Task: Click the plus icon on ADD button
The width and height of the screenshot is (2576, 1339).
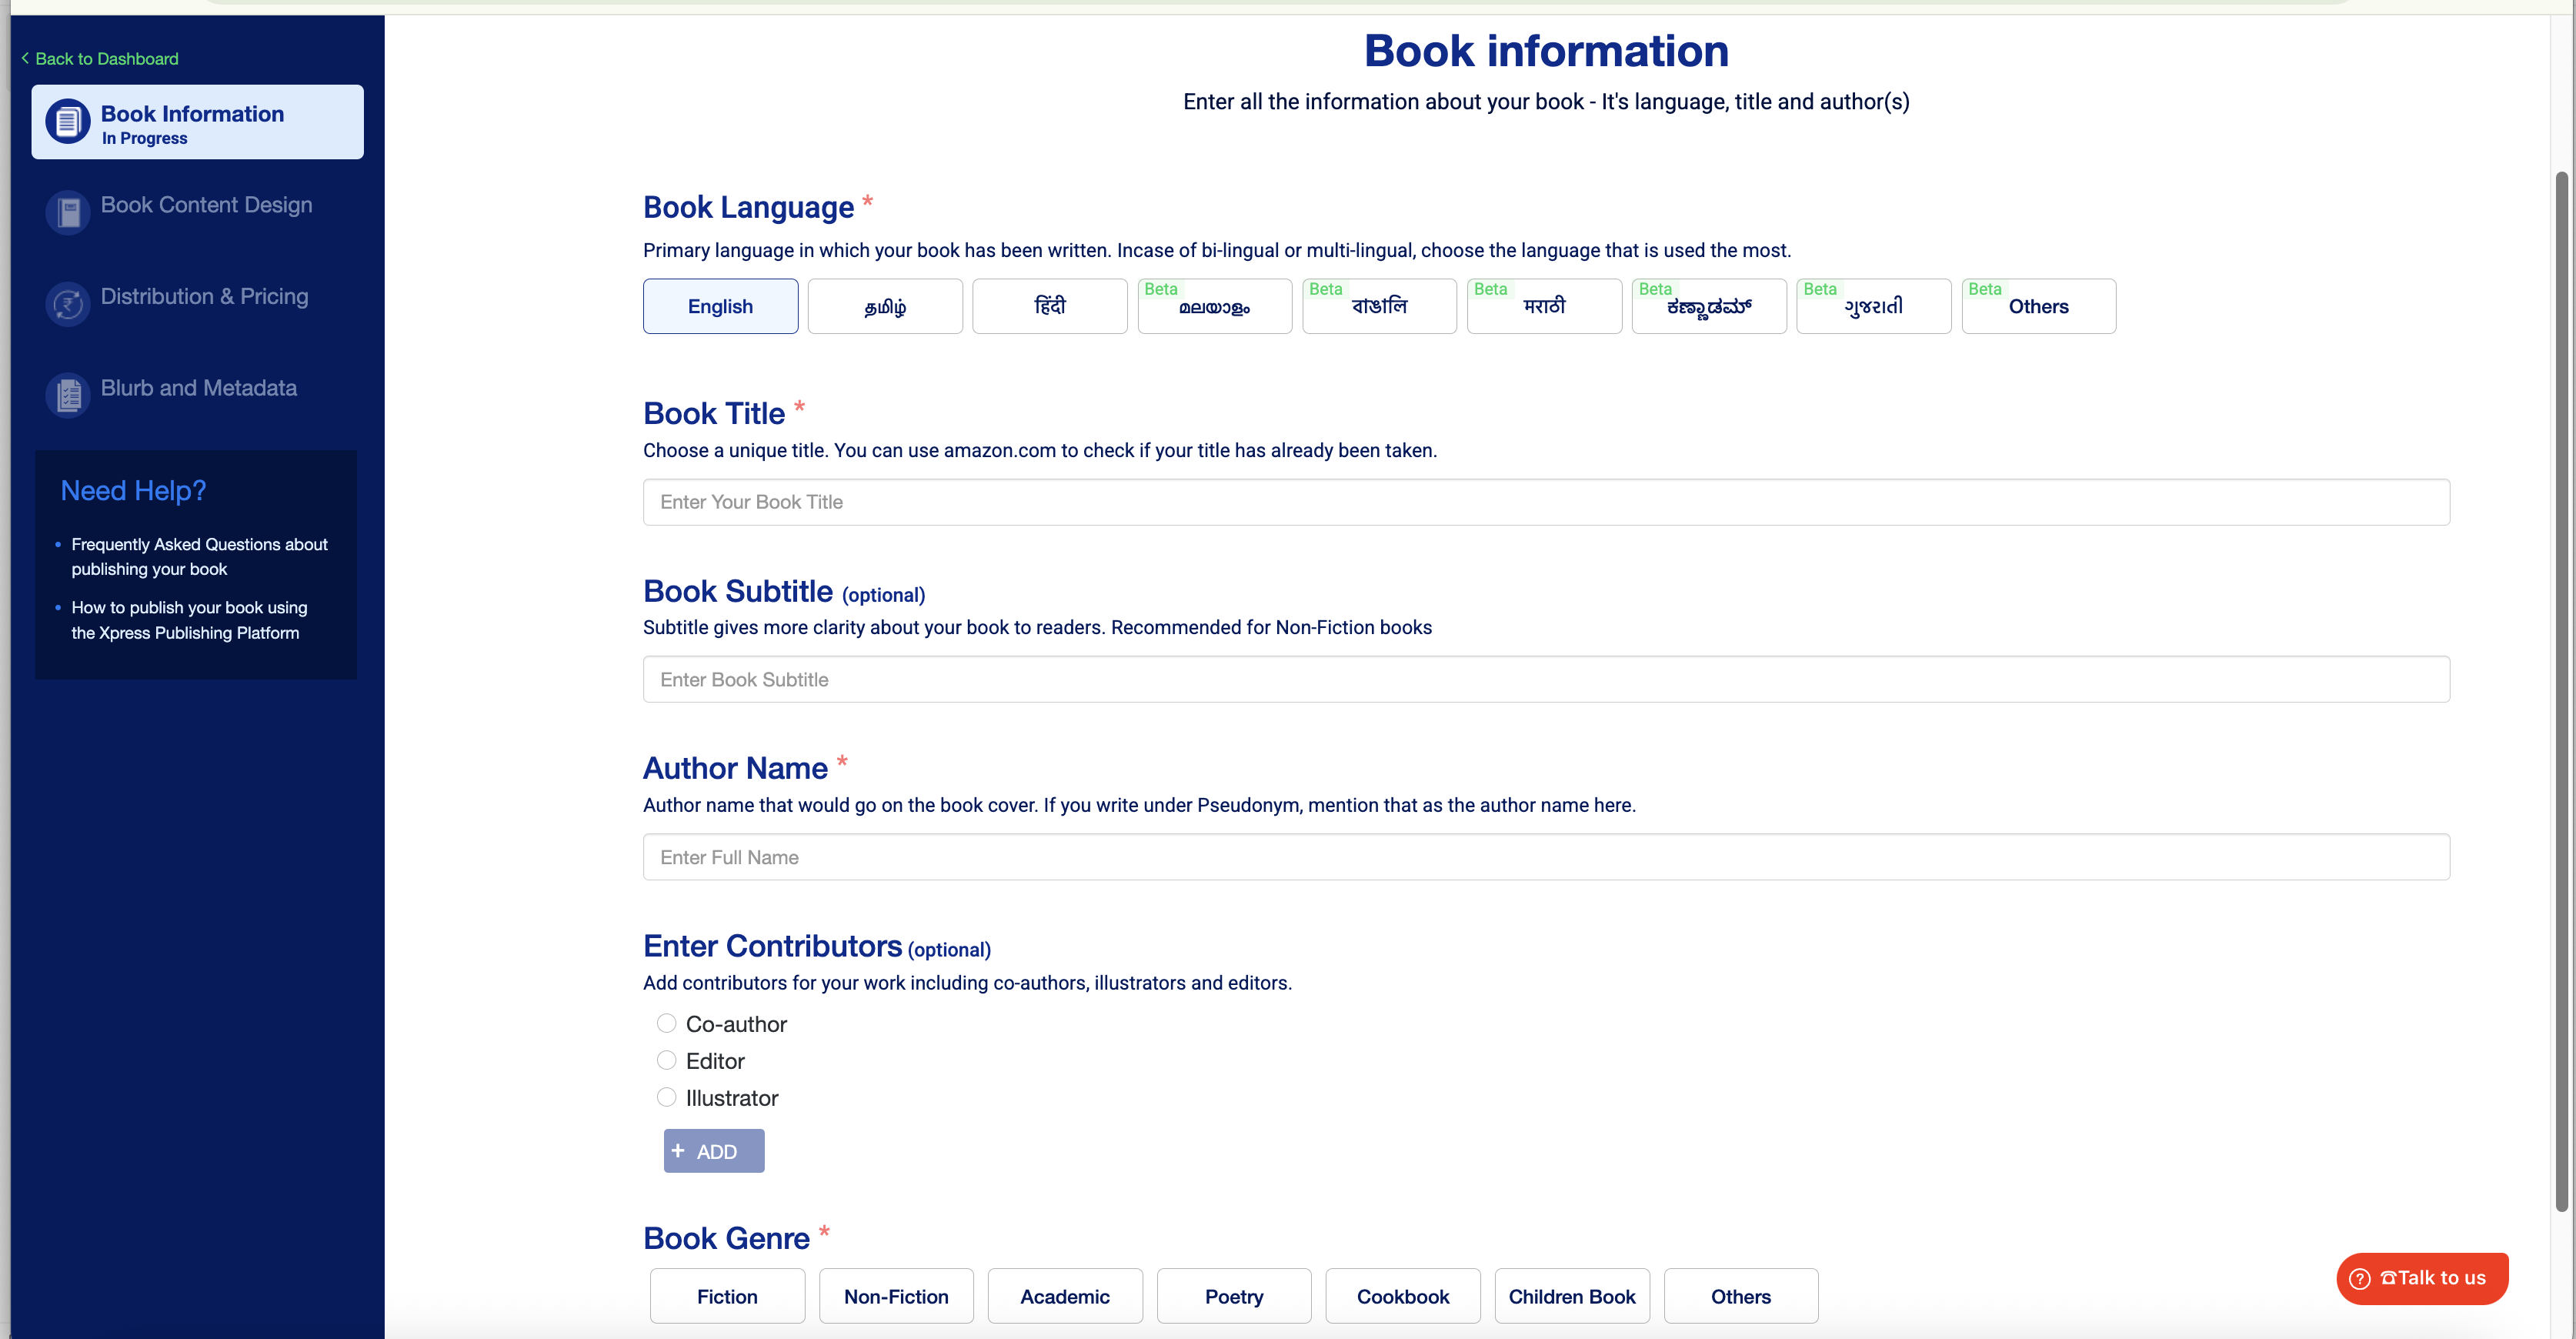Action: coord(678,1150)
